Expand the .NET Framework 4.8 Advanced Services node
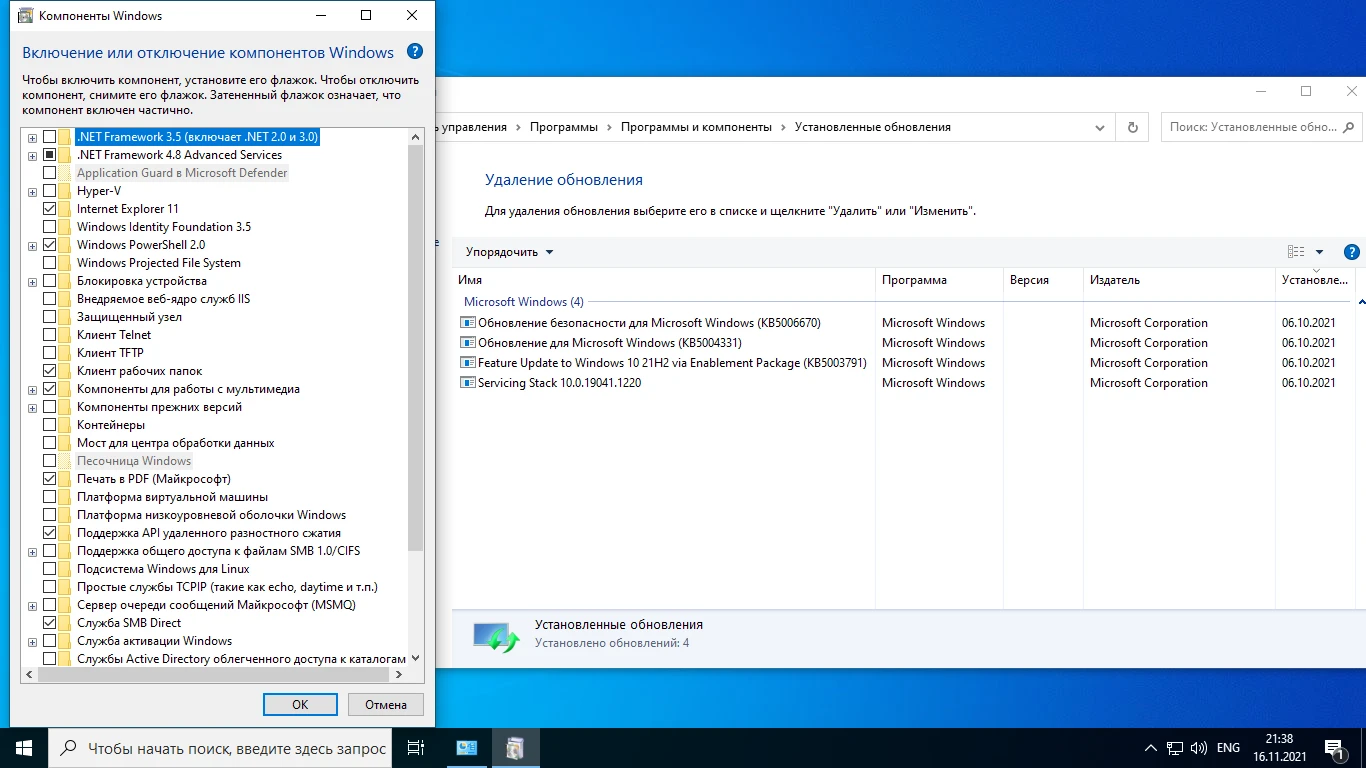 pos(33,155)
